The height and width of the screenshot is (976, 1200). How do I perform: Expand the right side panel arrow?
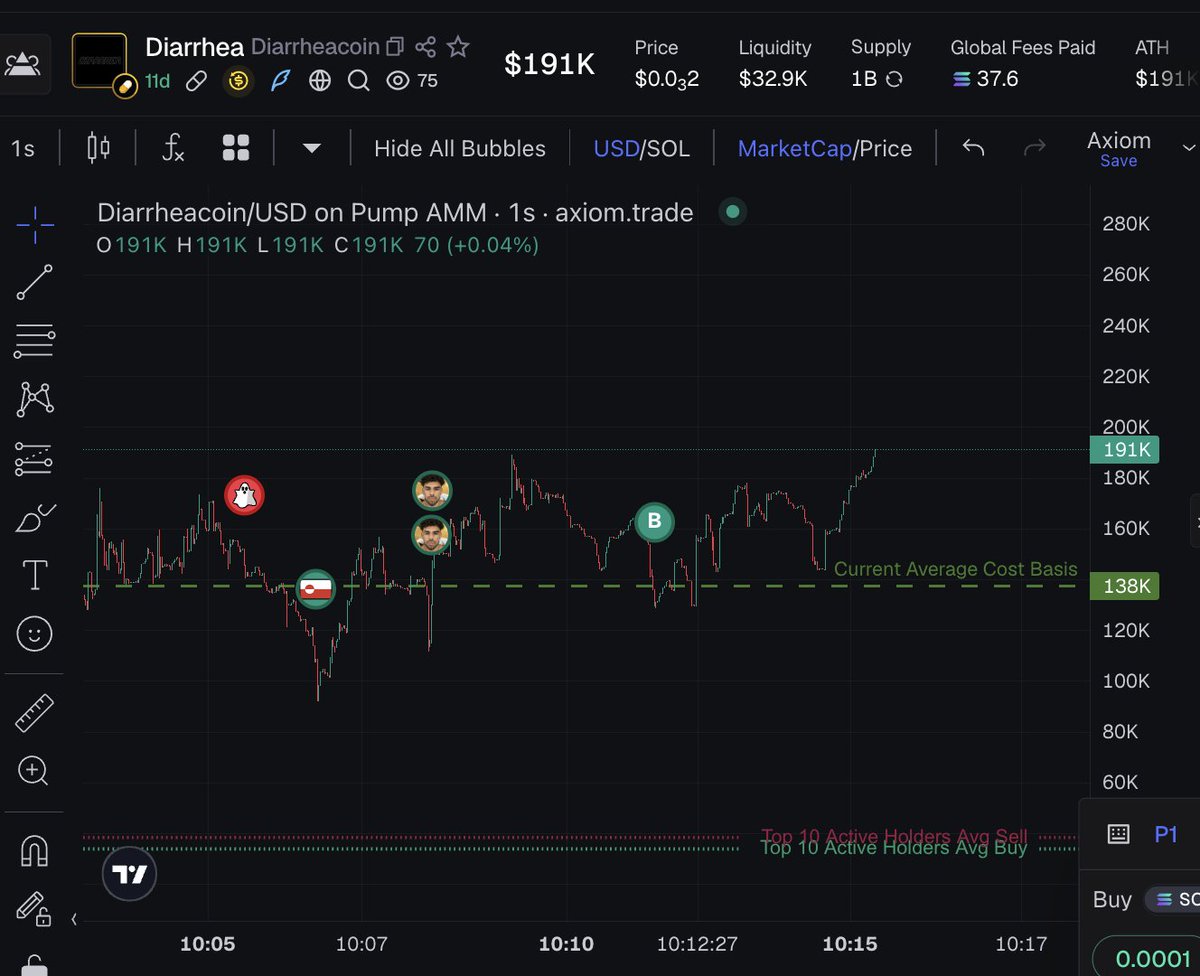pyautogui.click(x=1196, y=522)
